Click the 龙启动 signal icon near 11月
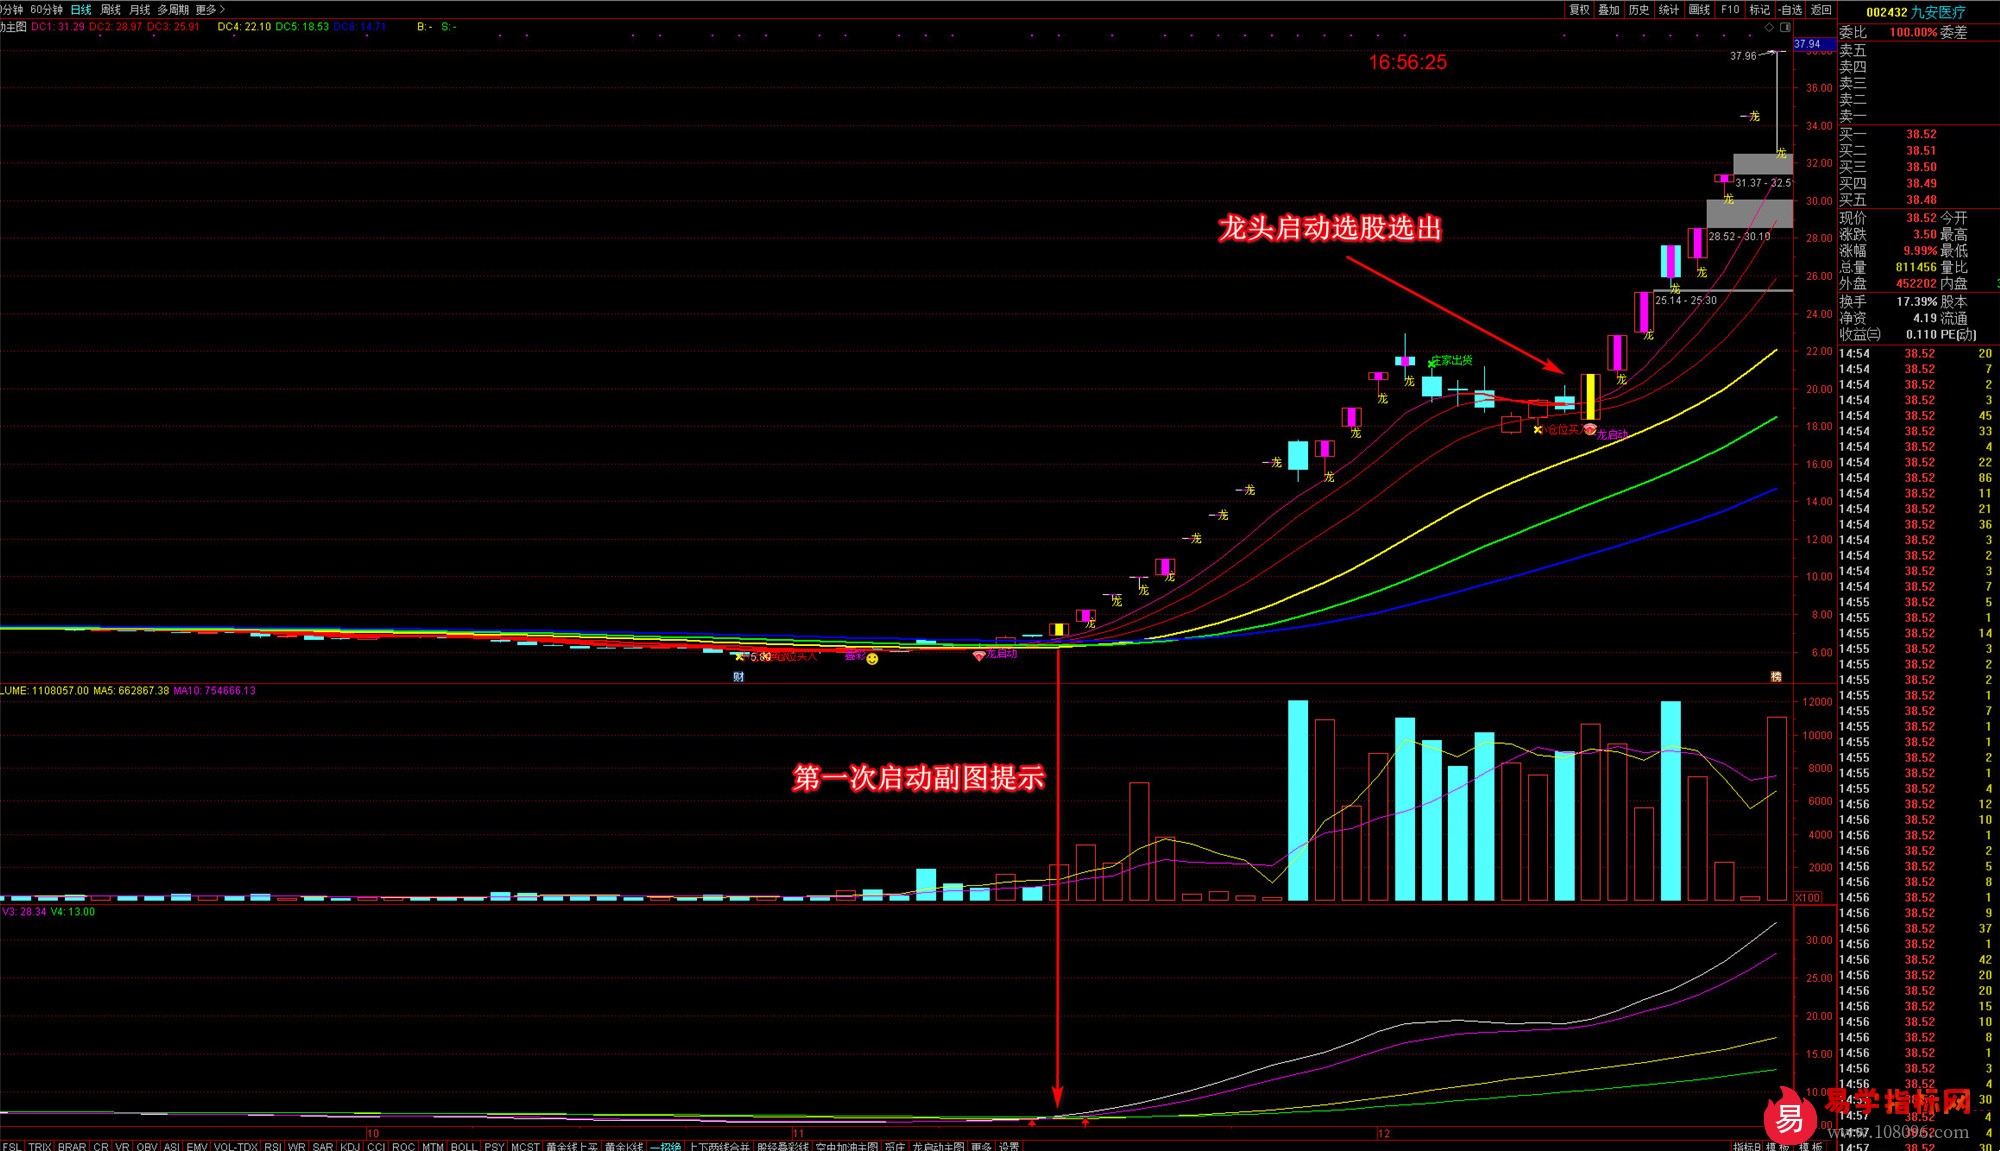2000x1151 pixels. coord(979,655)
